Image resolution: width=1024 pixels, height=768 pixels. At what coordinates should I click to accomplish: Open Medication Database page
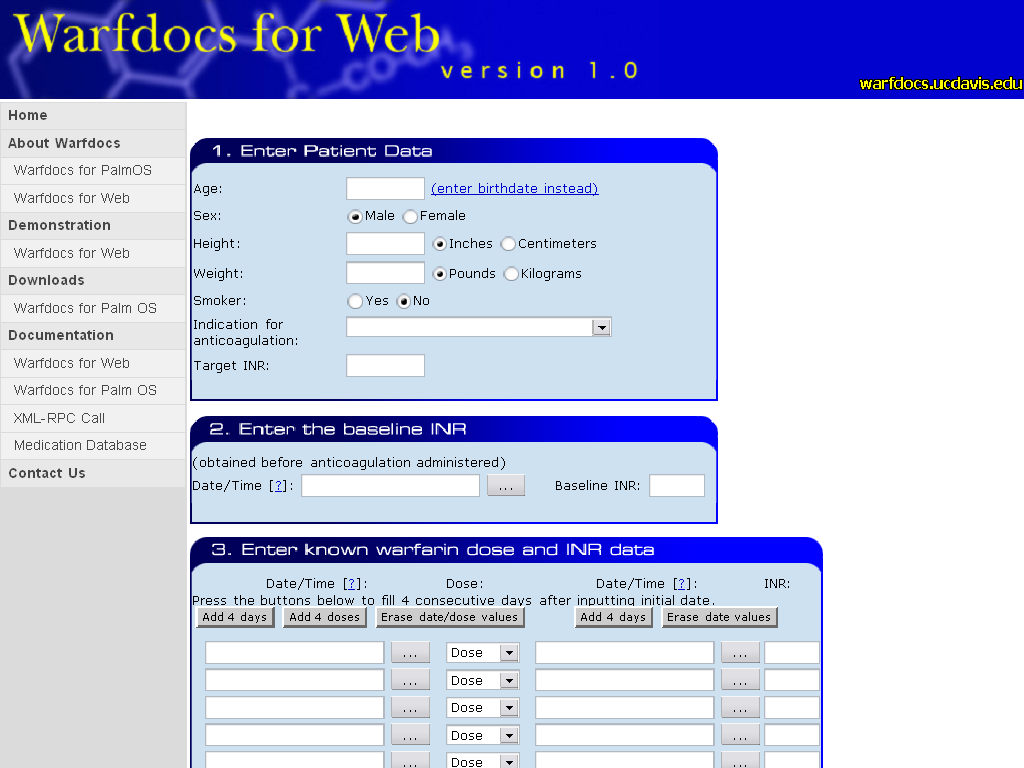click(93, 445)
